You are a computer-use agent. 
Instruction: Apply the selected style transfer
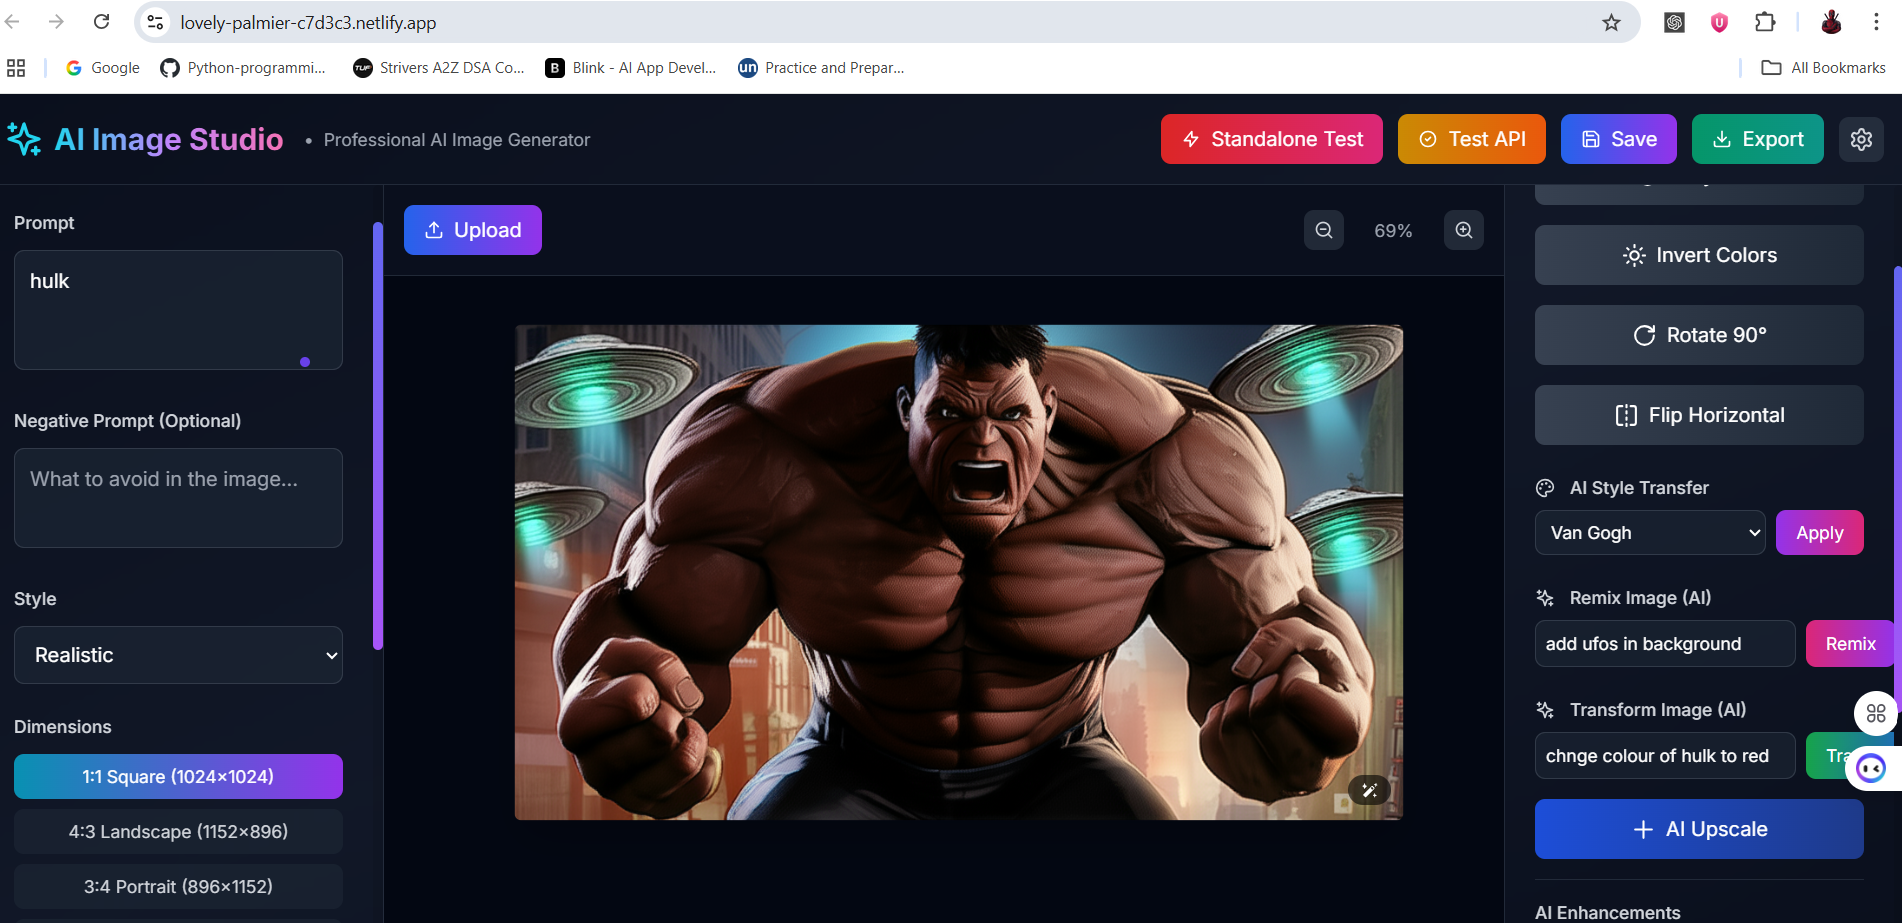[x=1820, y=533]
